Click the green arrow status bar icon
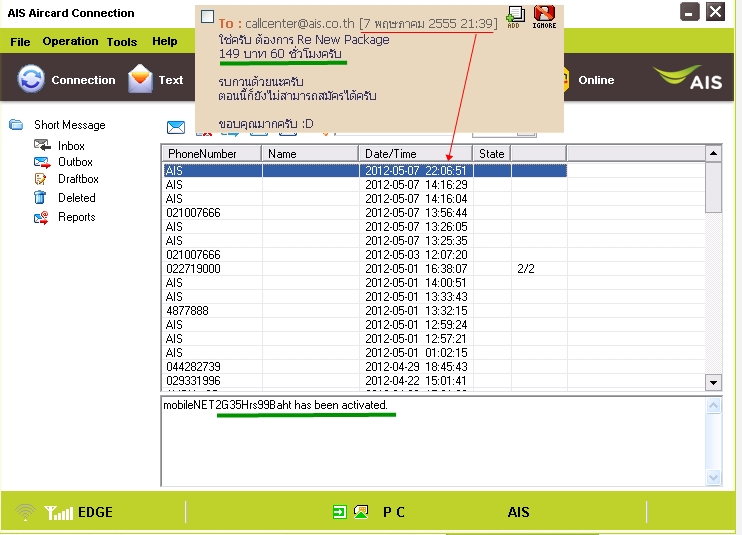The width and height of the screenshot is (742, 535). [x=339, y=512]
